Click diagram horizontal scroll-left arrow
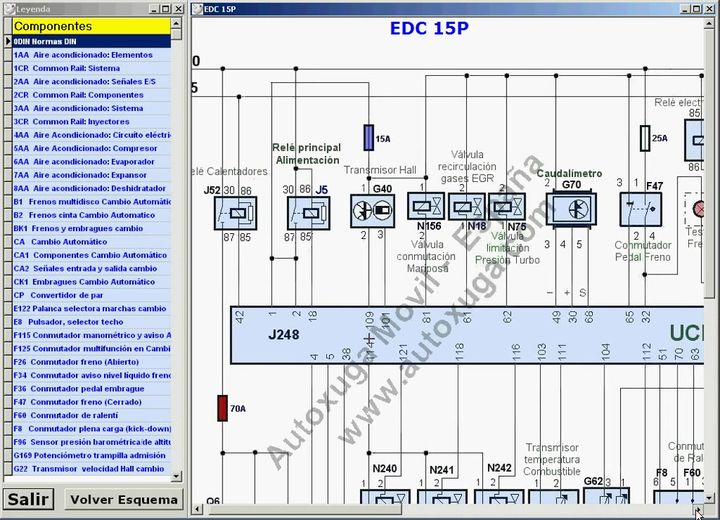This screenshot has width=720, height=520. pos(197,509)
